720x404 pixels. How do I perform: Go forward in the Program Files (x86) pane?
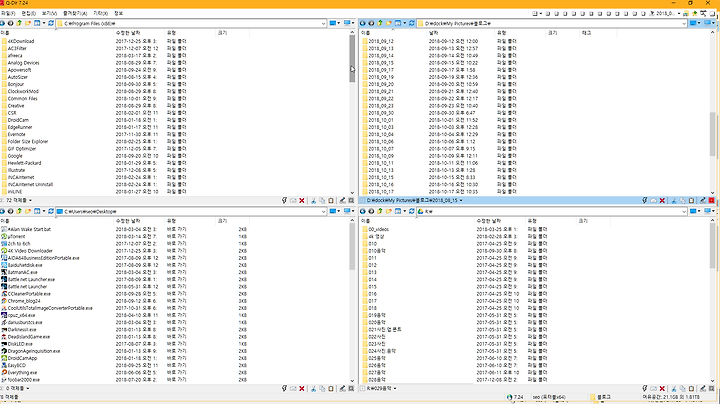10,23
